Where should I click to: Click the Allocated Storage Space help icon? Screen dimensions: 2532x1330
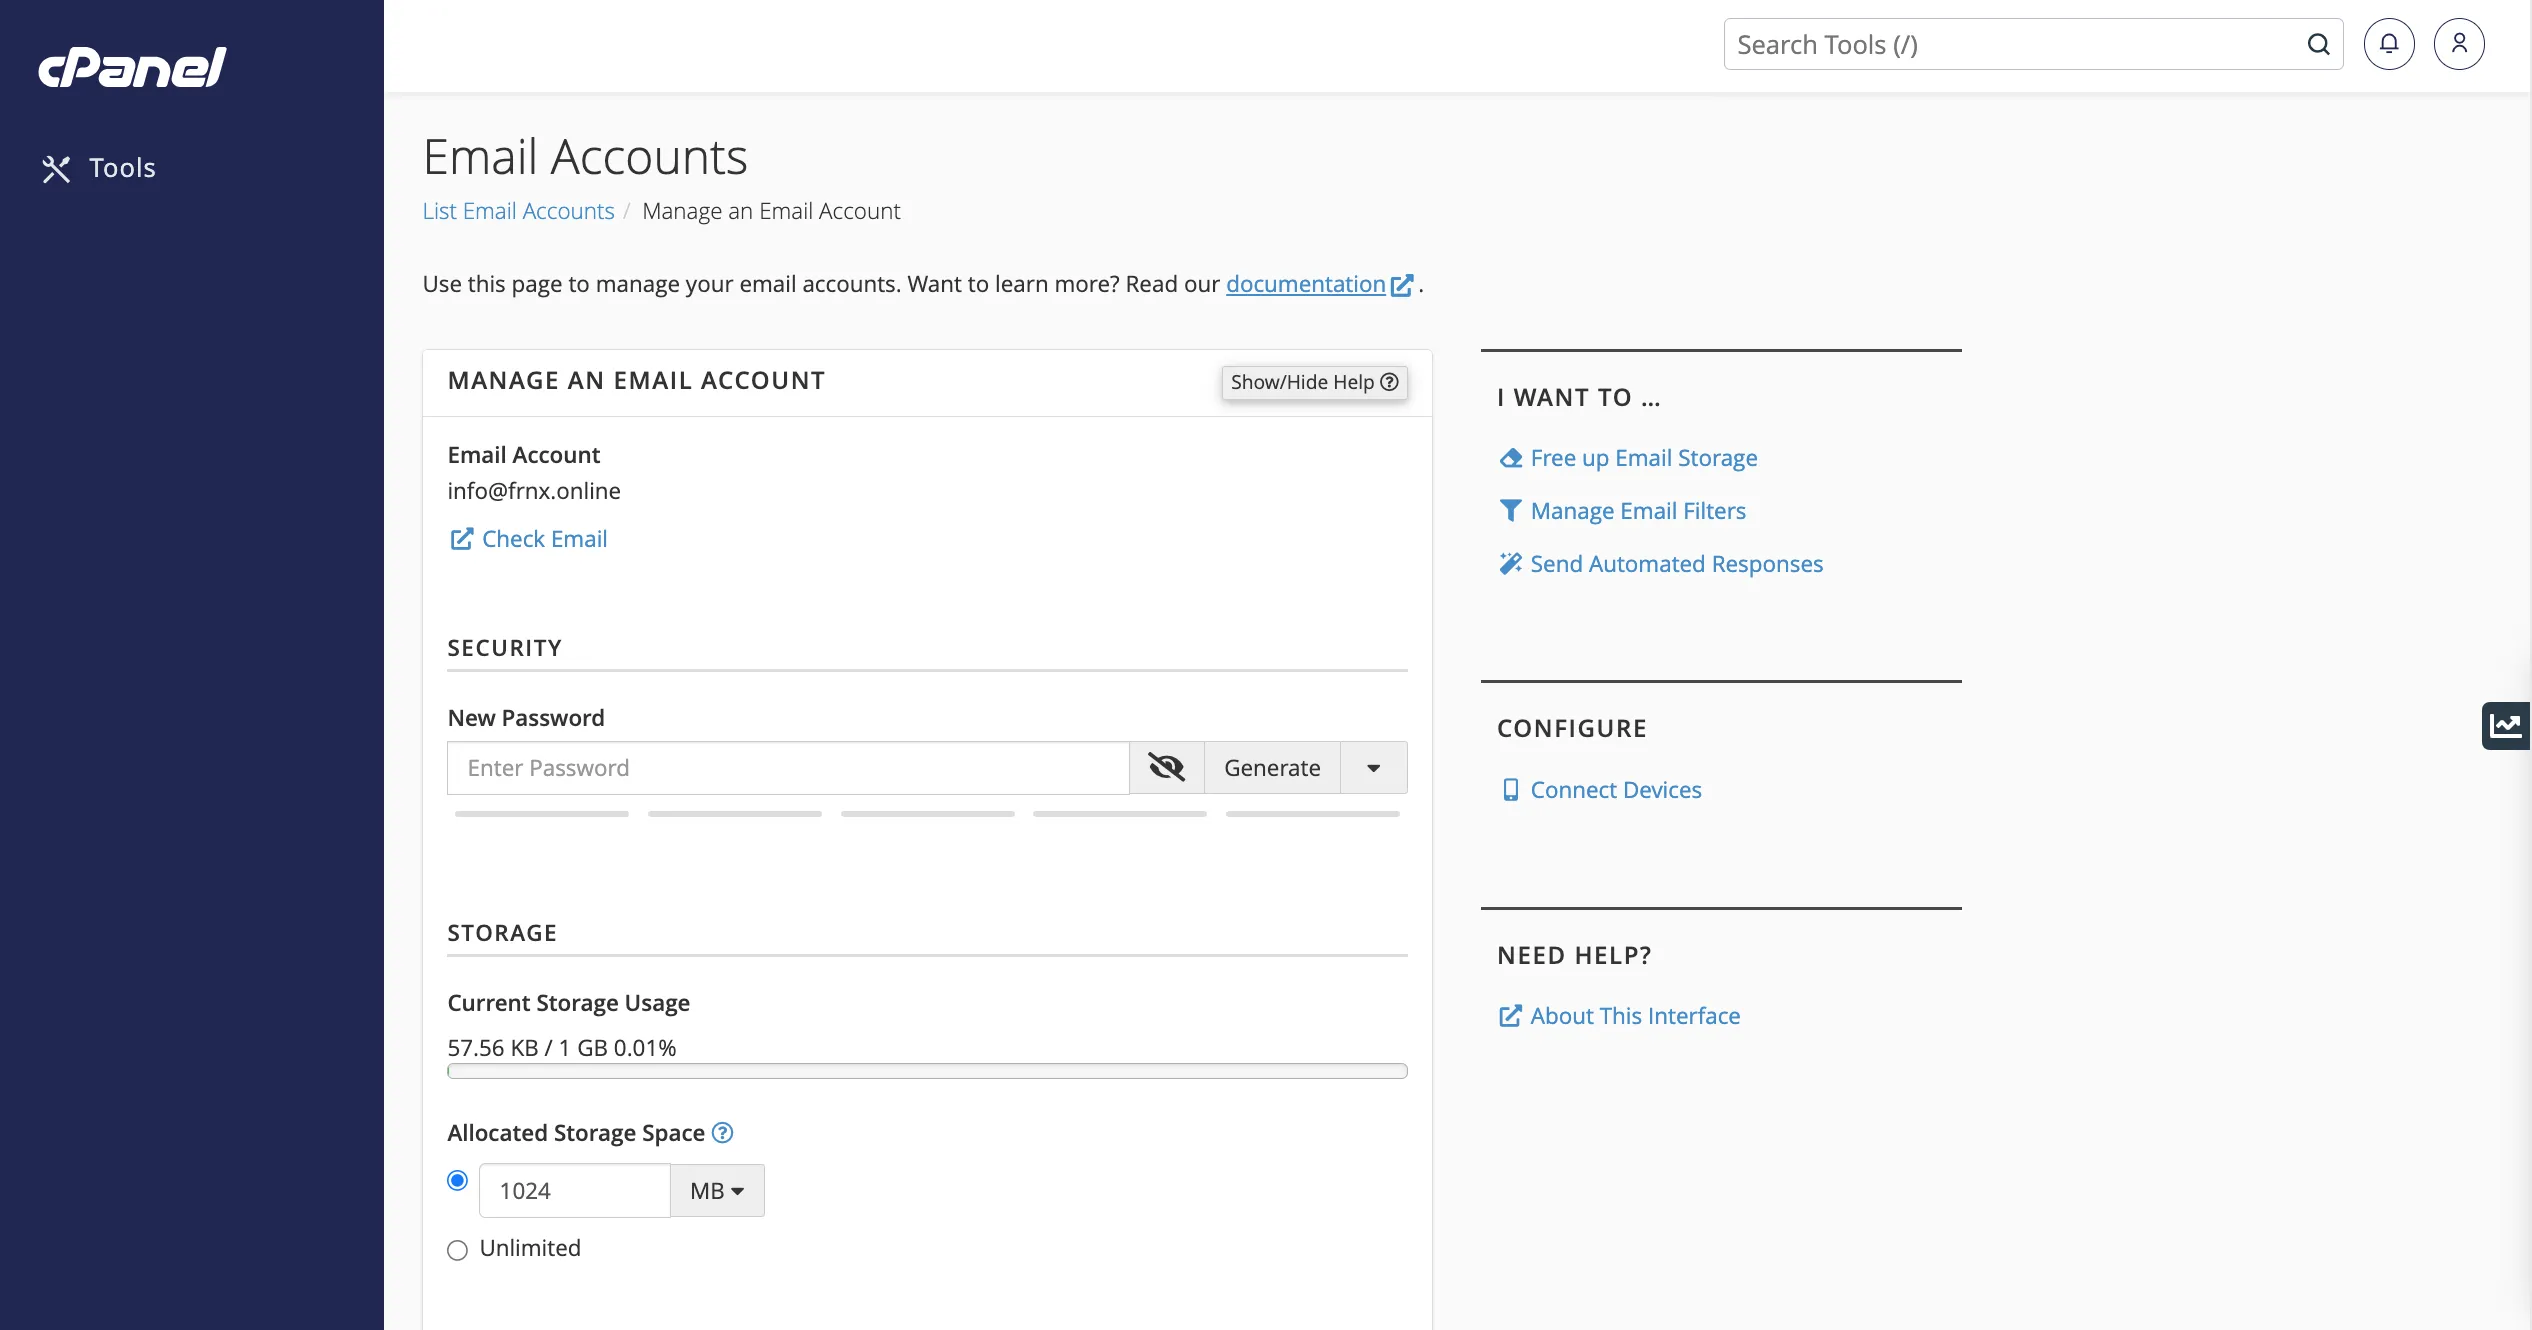pos(722,1132)
